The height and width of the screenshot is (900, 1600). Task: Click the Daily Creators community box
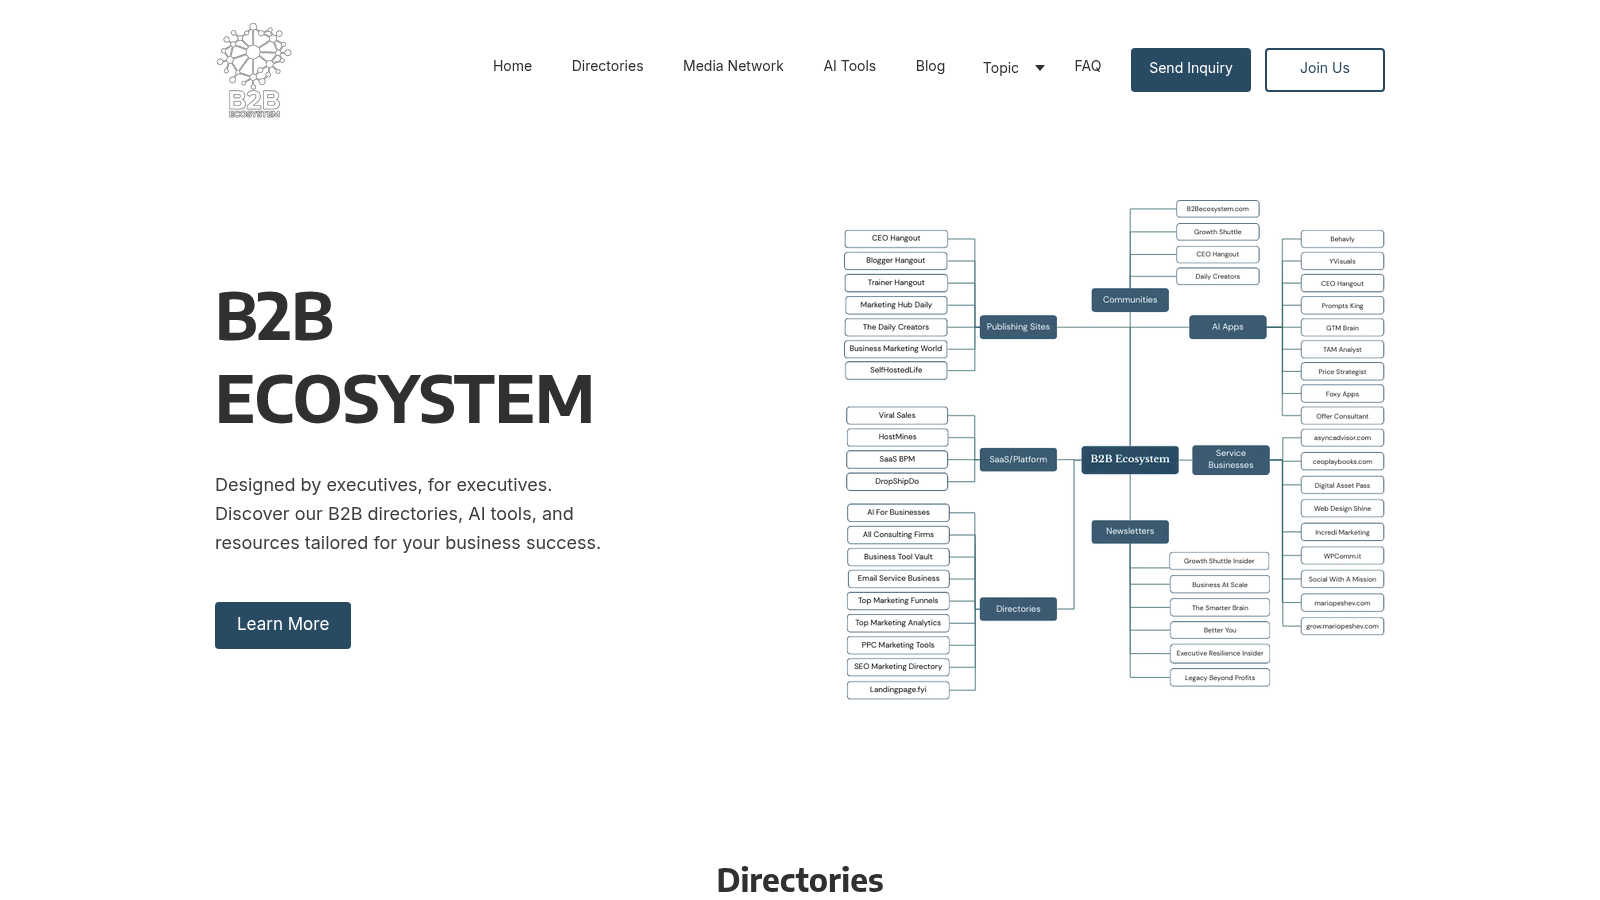pos(1217,276)
